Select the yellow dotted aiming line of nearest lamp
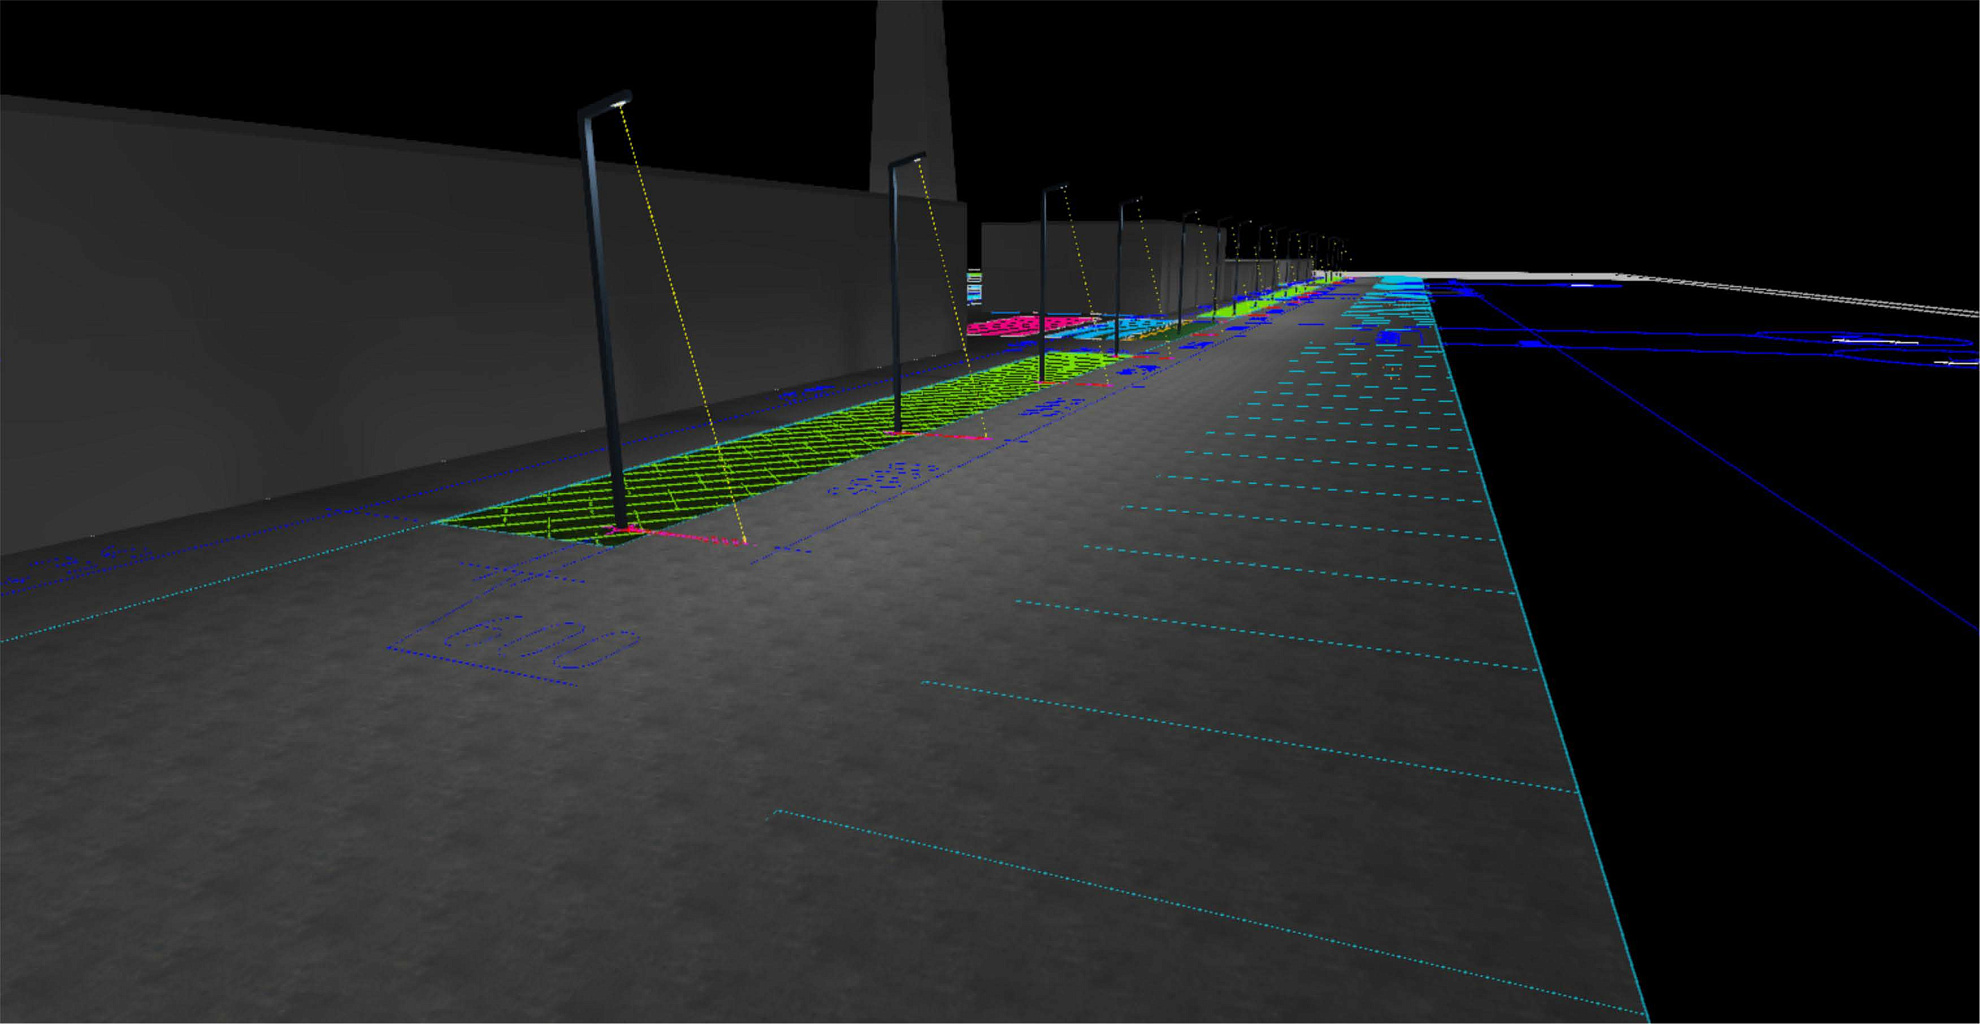Image resolution: width=1980 pixels, height=1024 pixels. [683, 320]
